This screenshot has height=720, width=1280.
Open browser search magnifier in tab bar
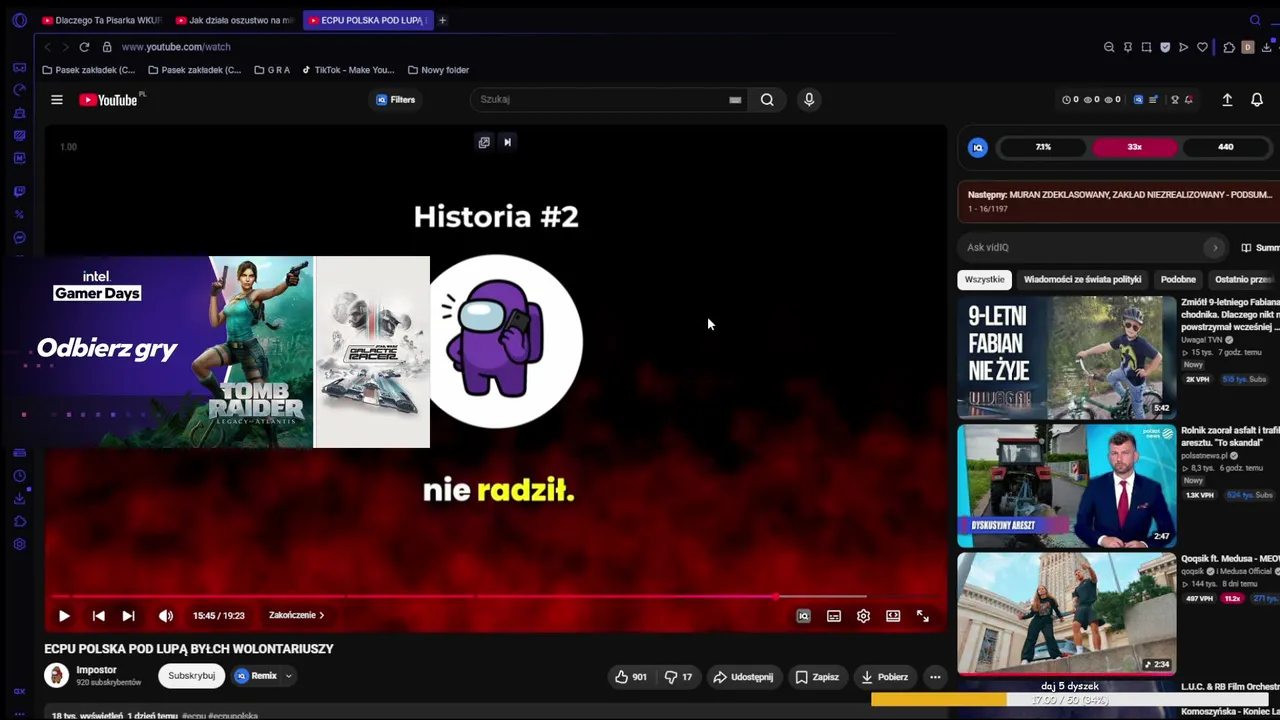click(x=1255, y=20)
